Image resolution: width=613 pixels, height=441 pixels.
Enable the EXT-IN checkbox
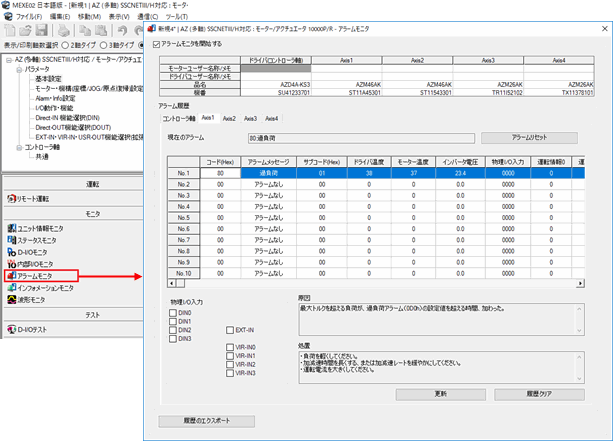[231, 329]
